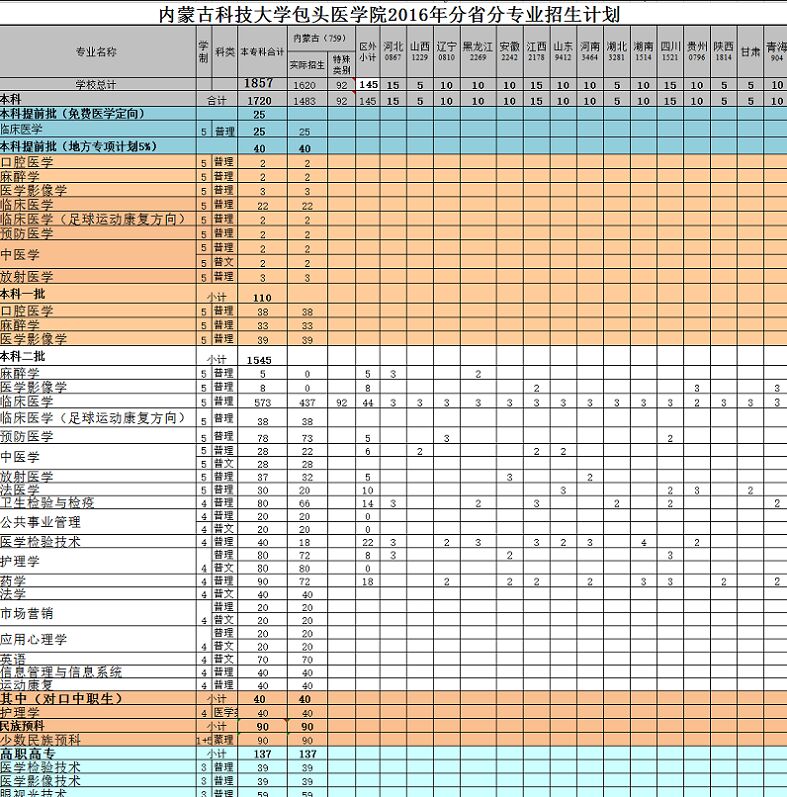Click the 573 cell for 临床医学
The width and height of the screenshot is (787, 797).
[x=262, y=403]
